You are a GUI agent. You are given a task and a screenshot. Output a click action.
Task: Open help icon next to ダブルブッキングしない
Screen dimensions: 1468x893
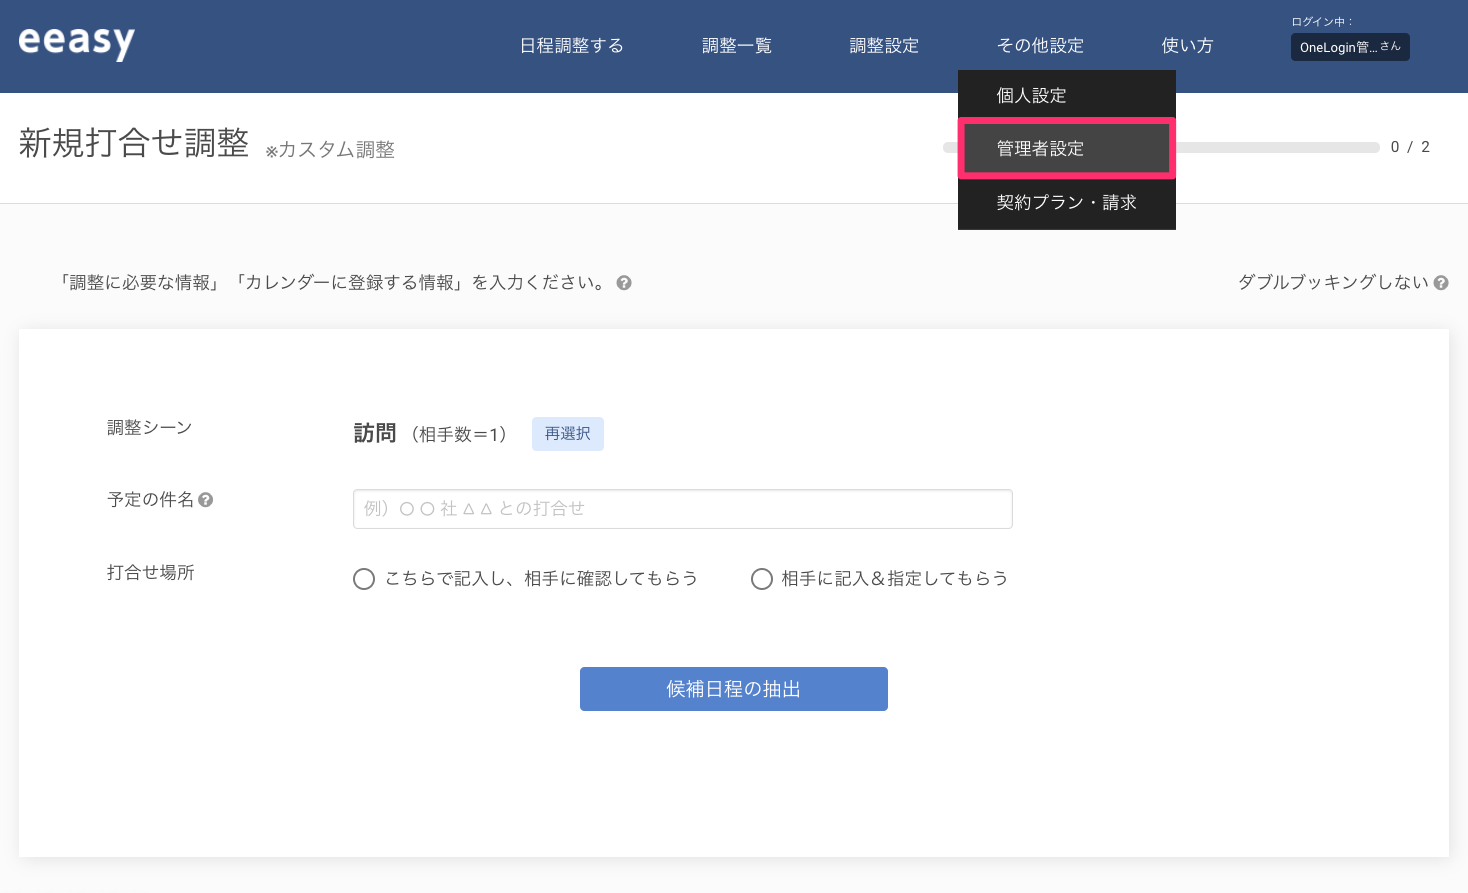pos(1441,283)
